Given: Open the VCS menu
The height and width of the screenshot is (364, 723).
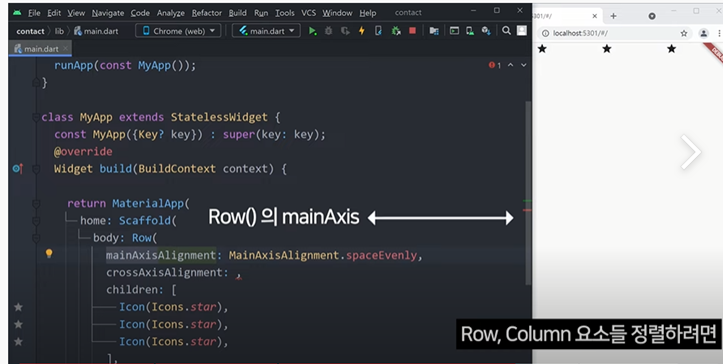Looking at the screenshot, I should [308, 13].
